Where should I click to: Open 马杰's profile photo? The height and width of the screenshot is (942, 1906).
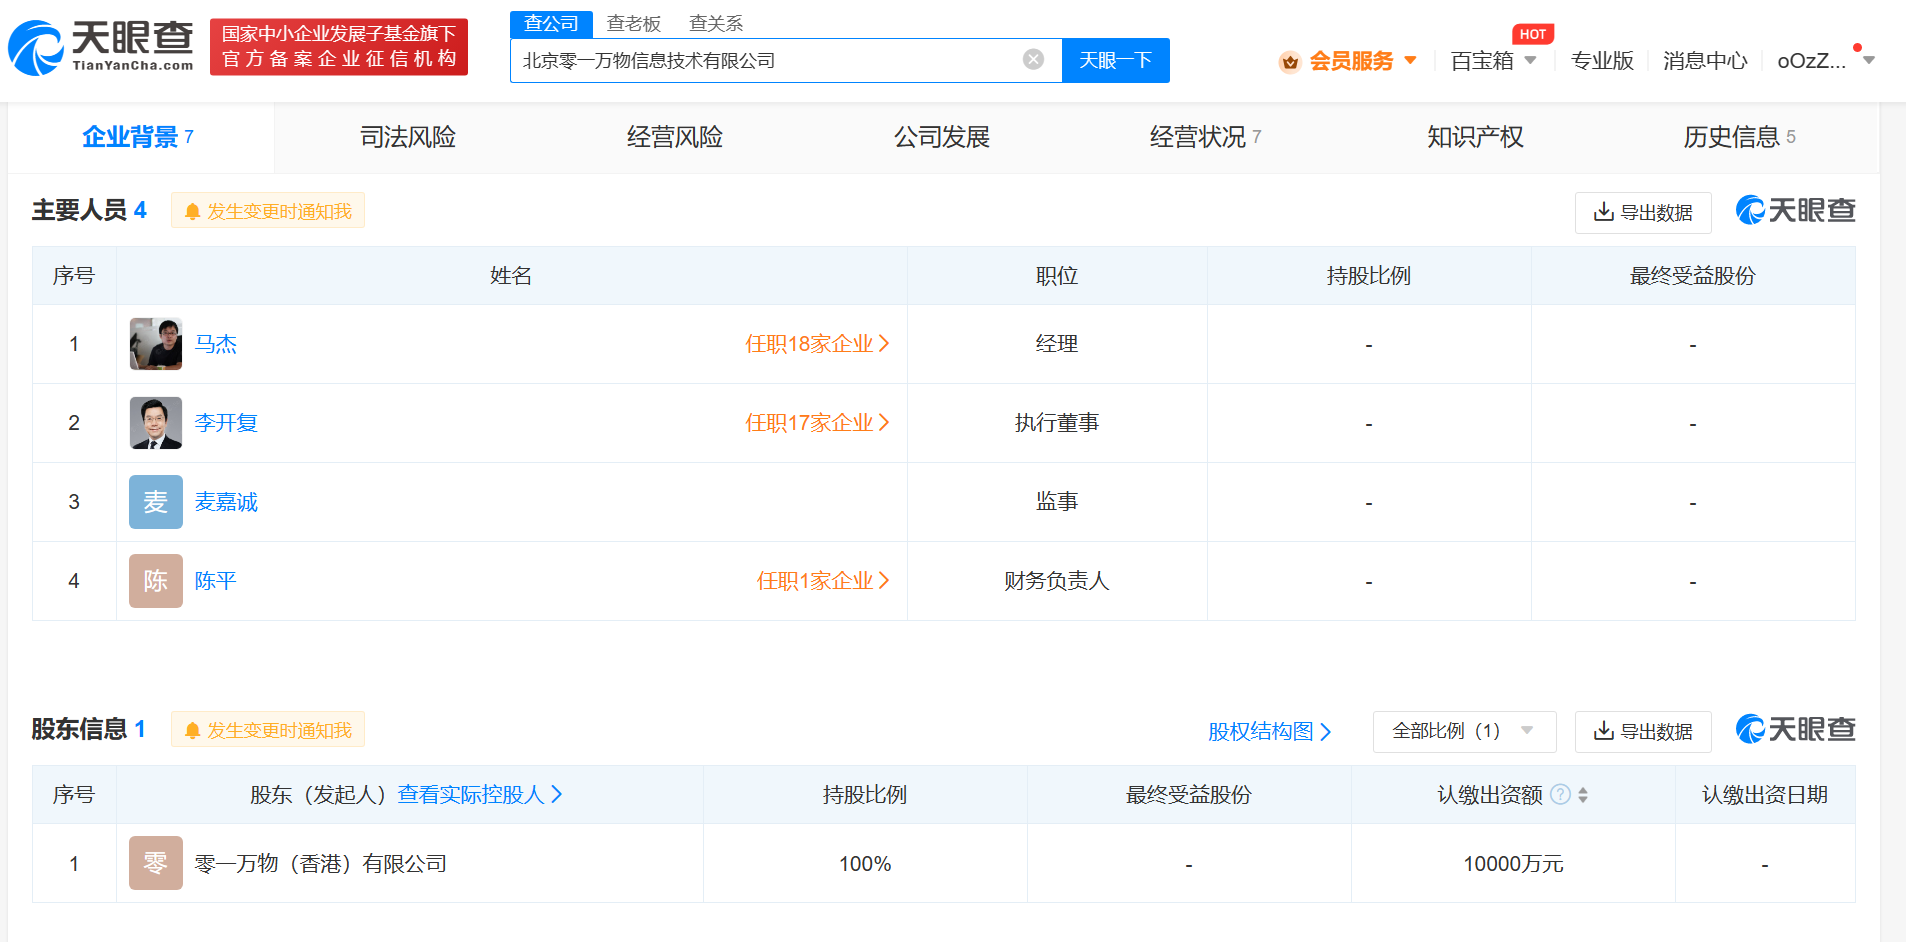tap(156, 344)
